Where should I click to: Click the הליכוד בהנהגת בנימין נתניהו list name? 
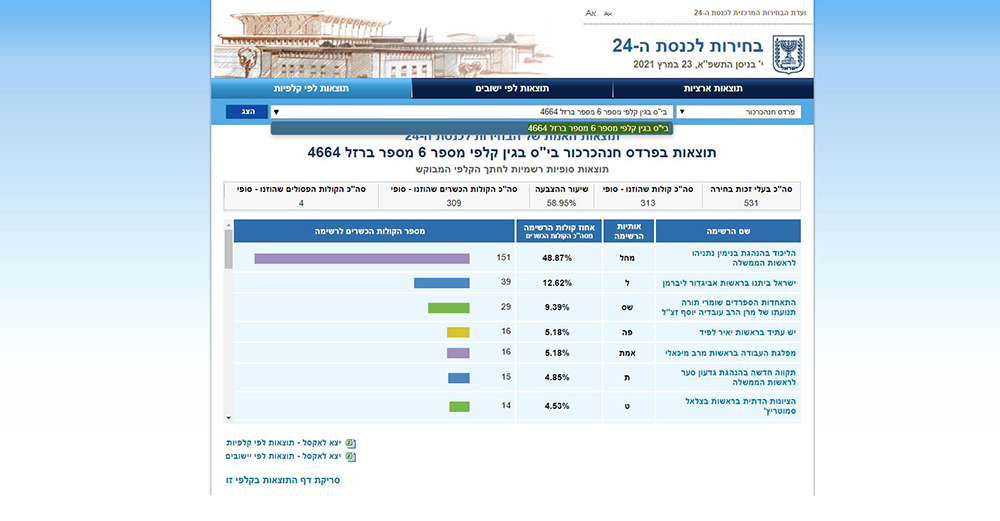point(744,258)
